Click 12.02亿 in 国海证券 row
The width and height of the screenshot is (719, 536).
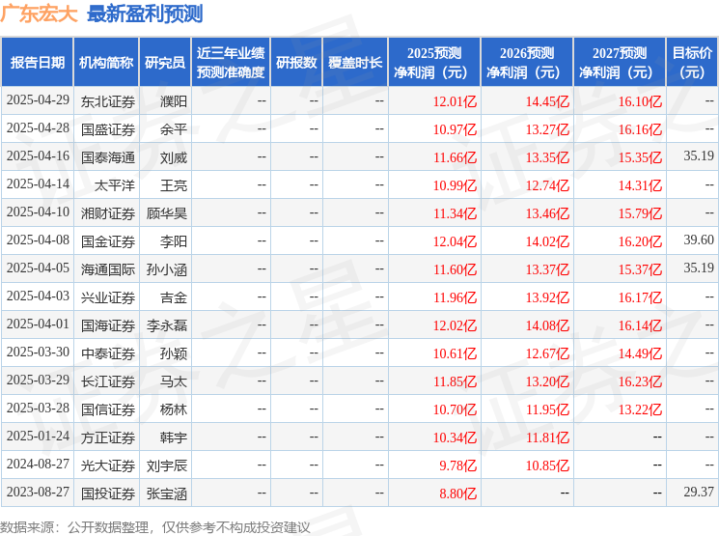455,325
